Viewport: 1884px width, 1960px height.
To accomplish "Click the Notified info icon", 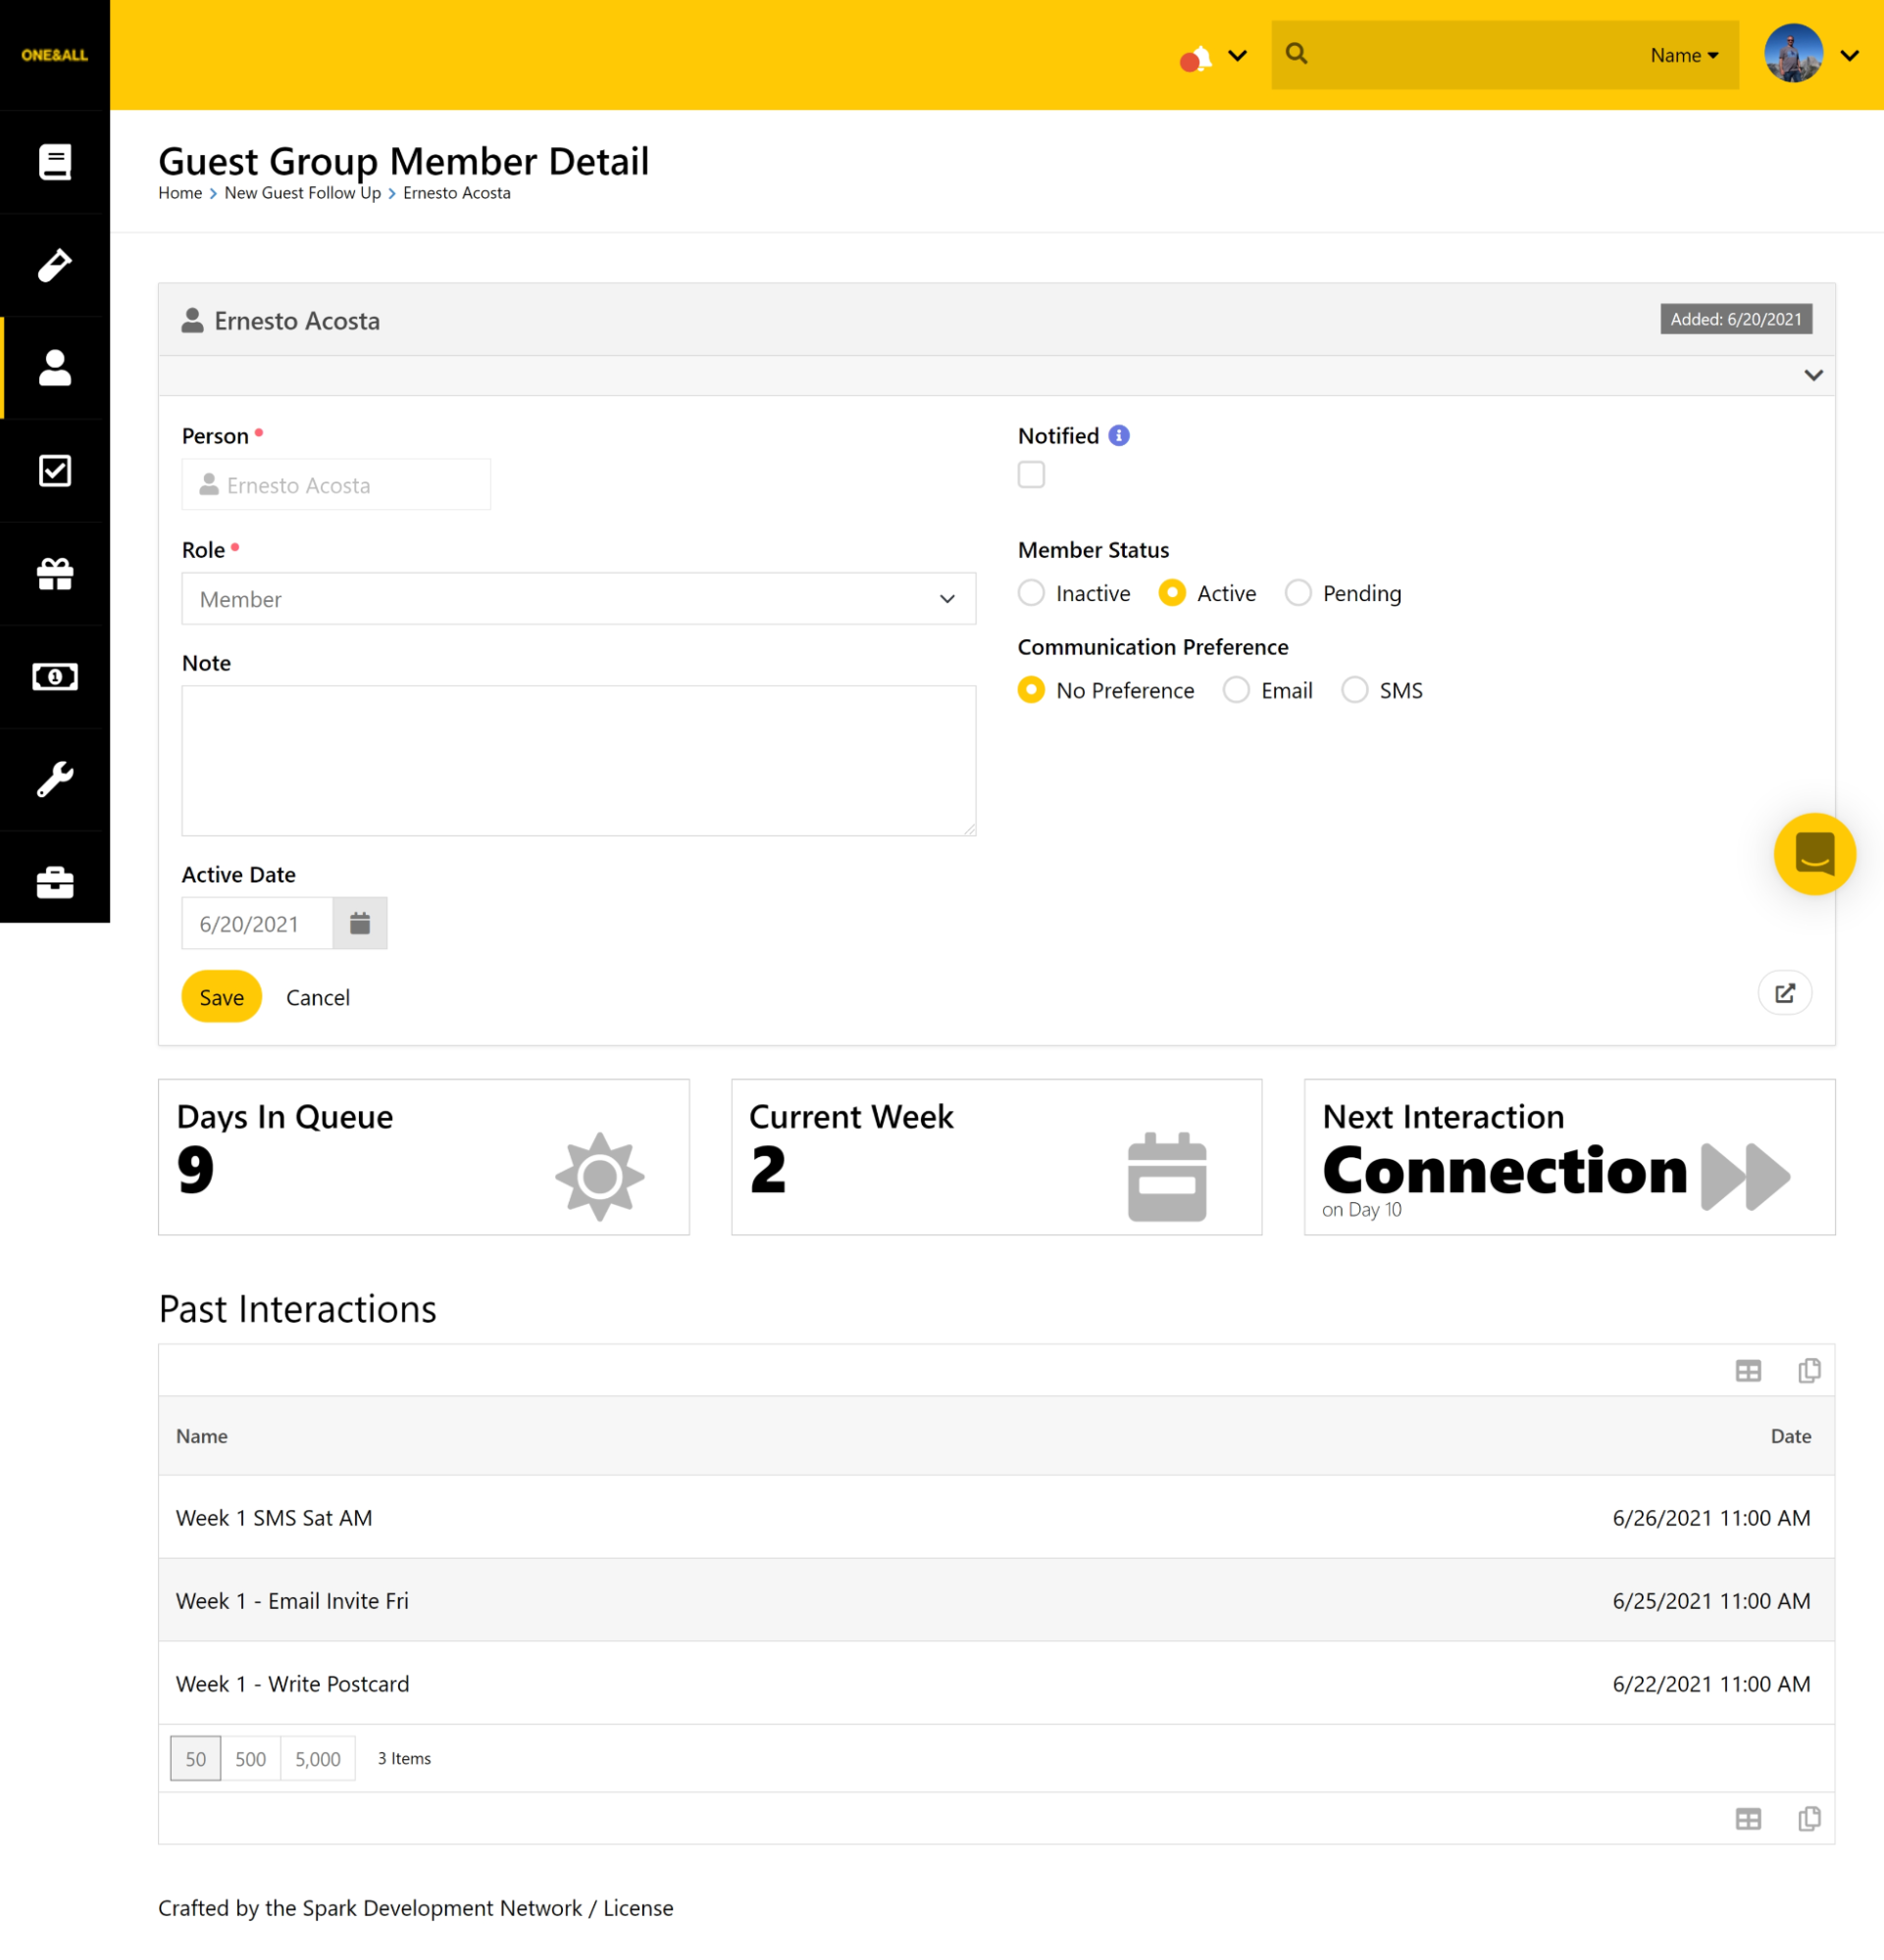I will [1120, 436].
